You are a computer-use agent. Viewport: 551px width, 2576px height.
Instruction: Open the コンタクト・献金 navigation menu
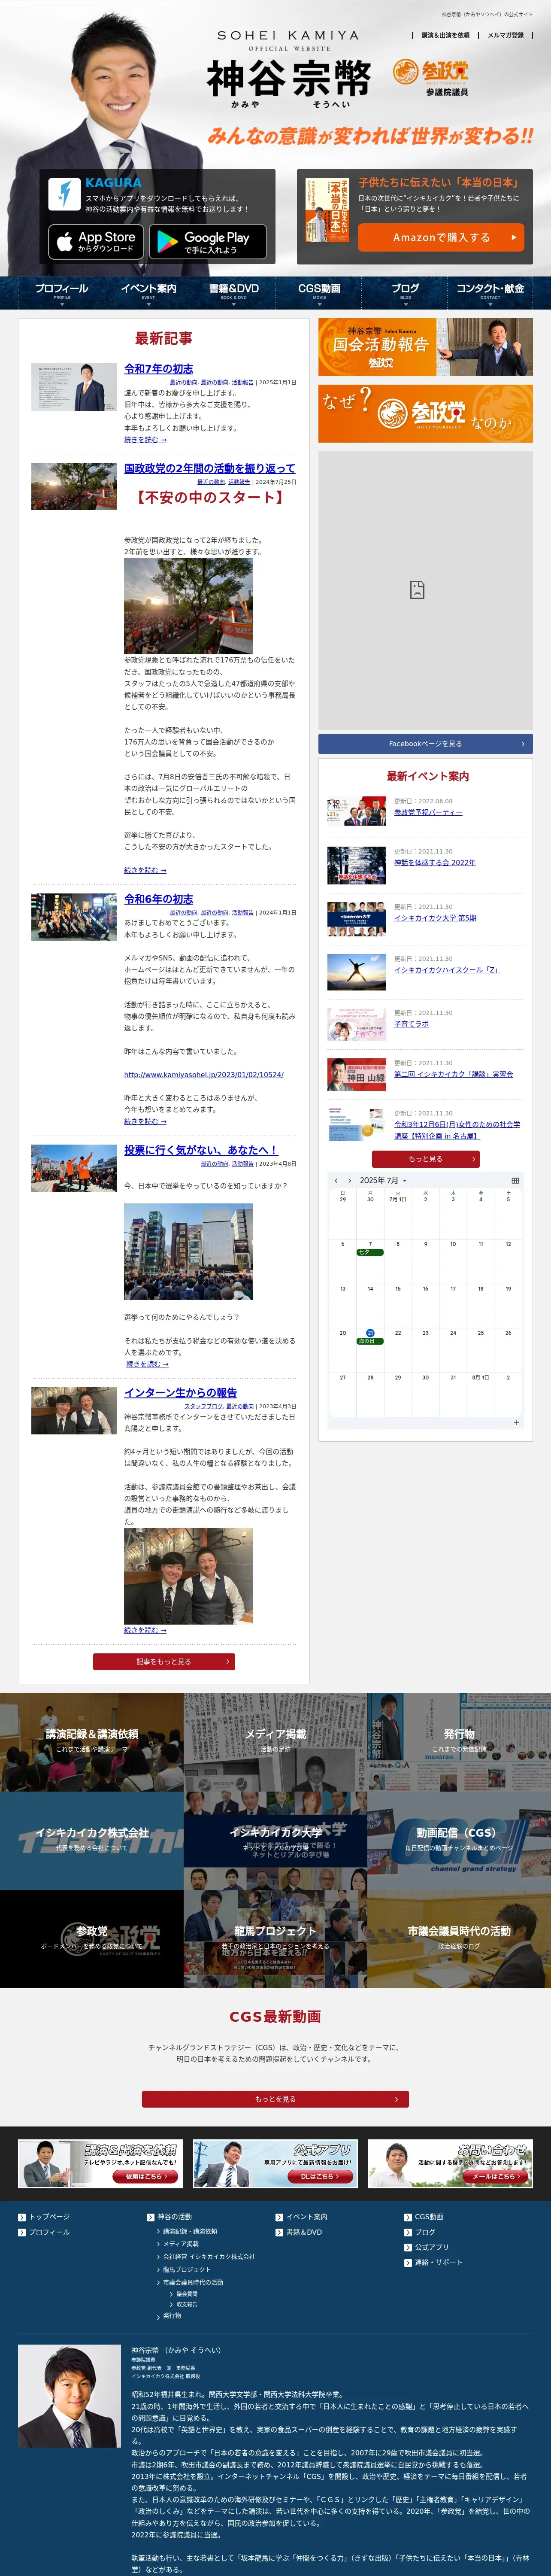pyautogui.click(x=490, y=292)
